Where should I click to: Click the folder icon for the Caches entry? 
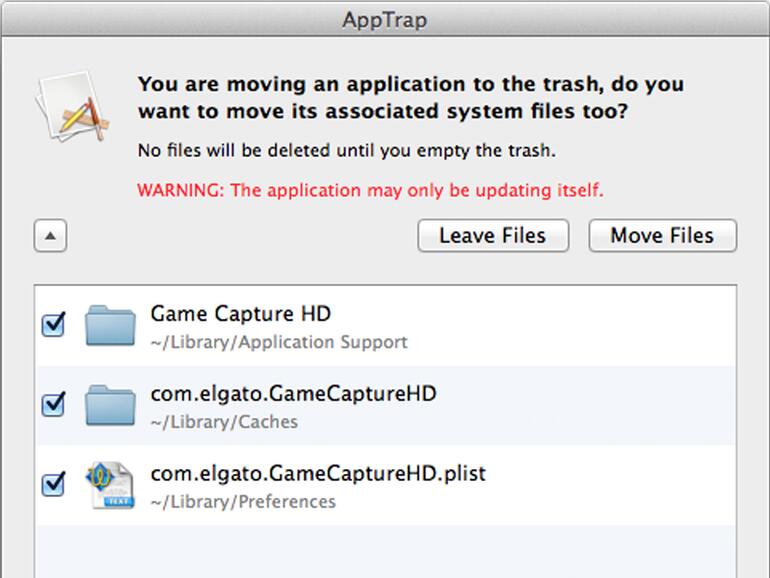[110, 404]
